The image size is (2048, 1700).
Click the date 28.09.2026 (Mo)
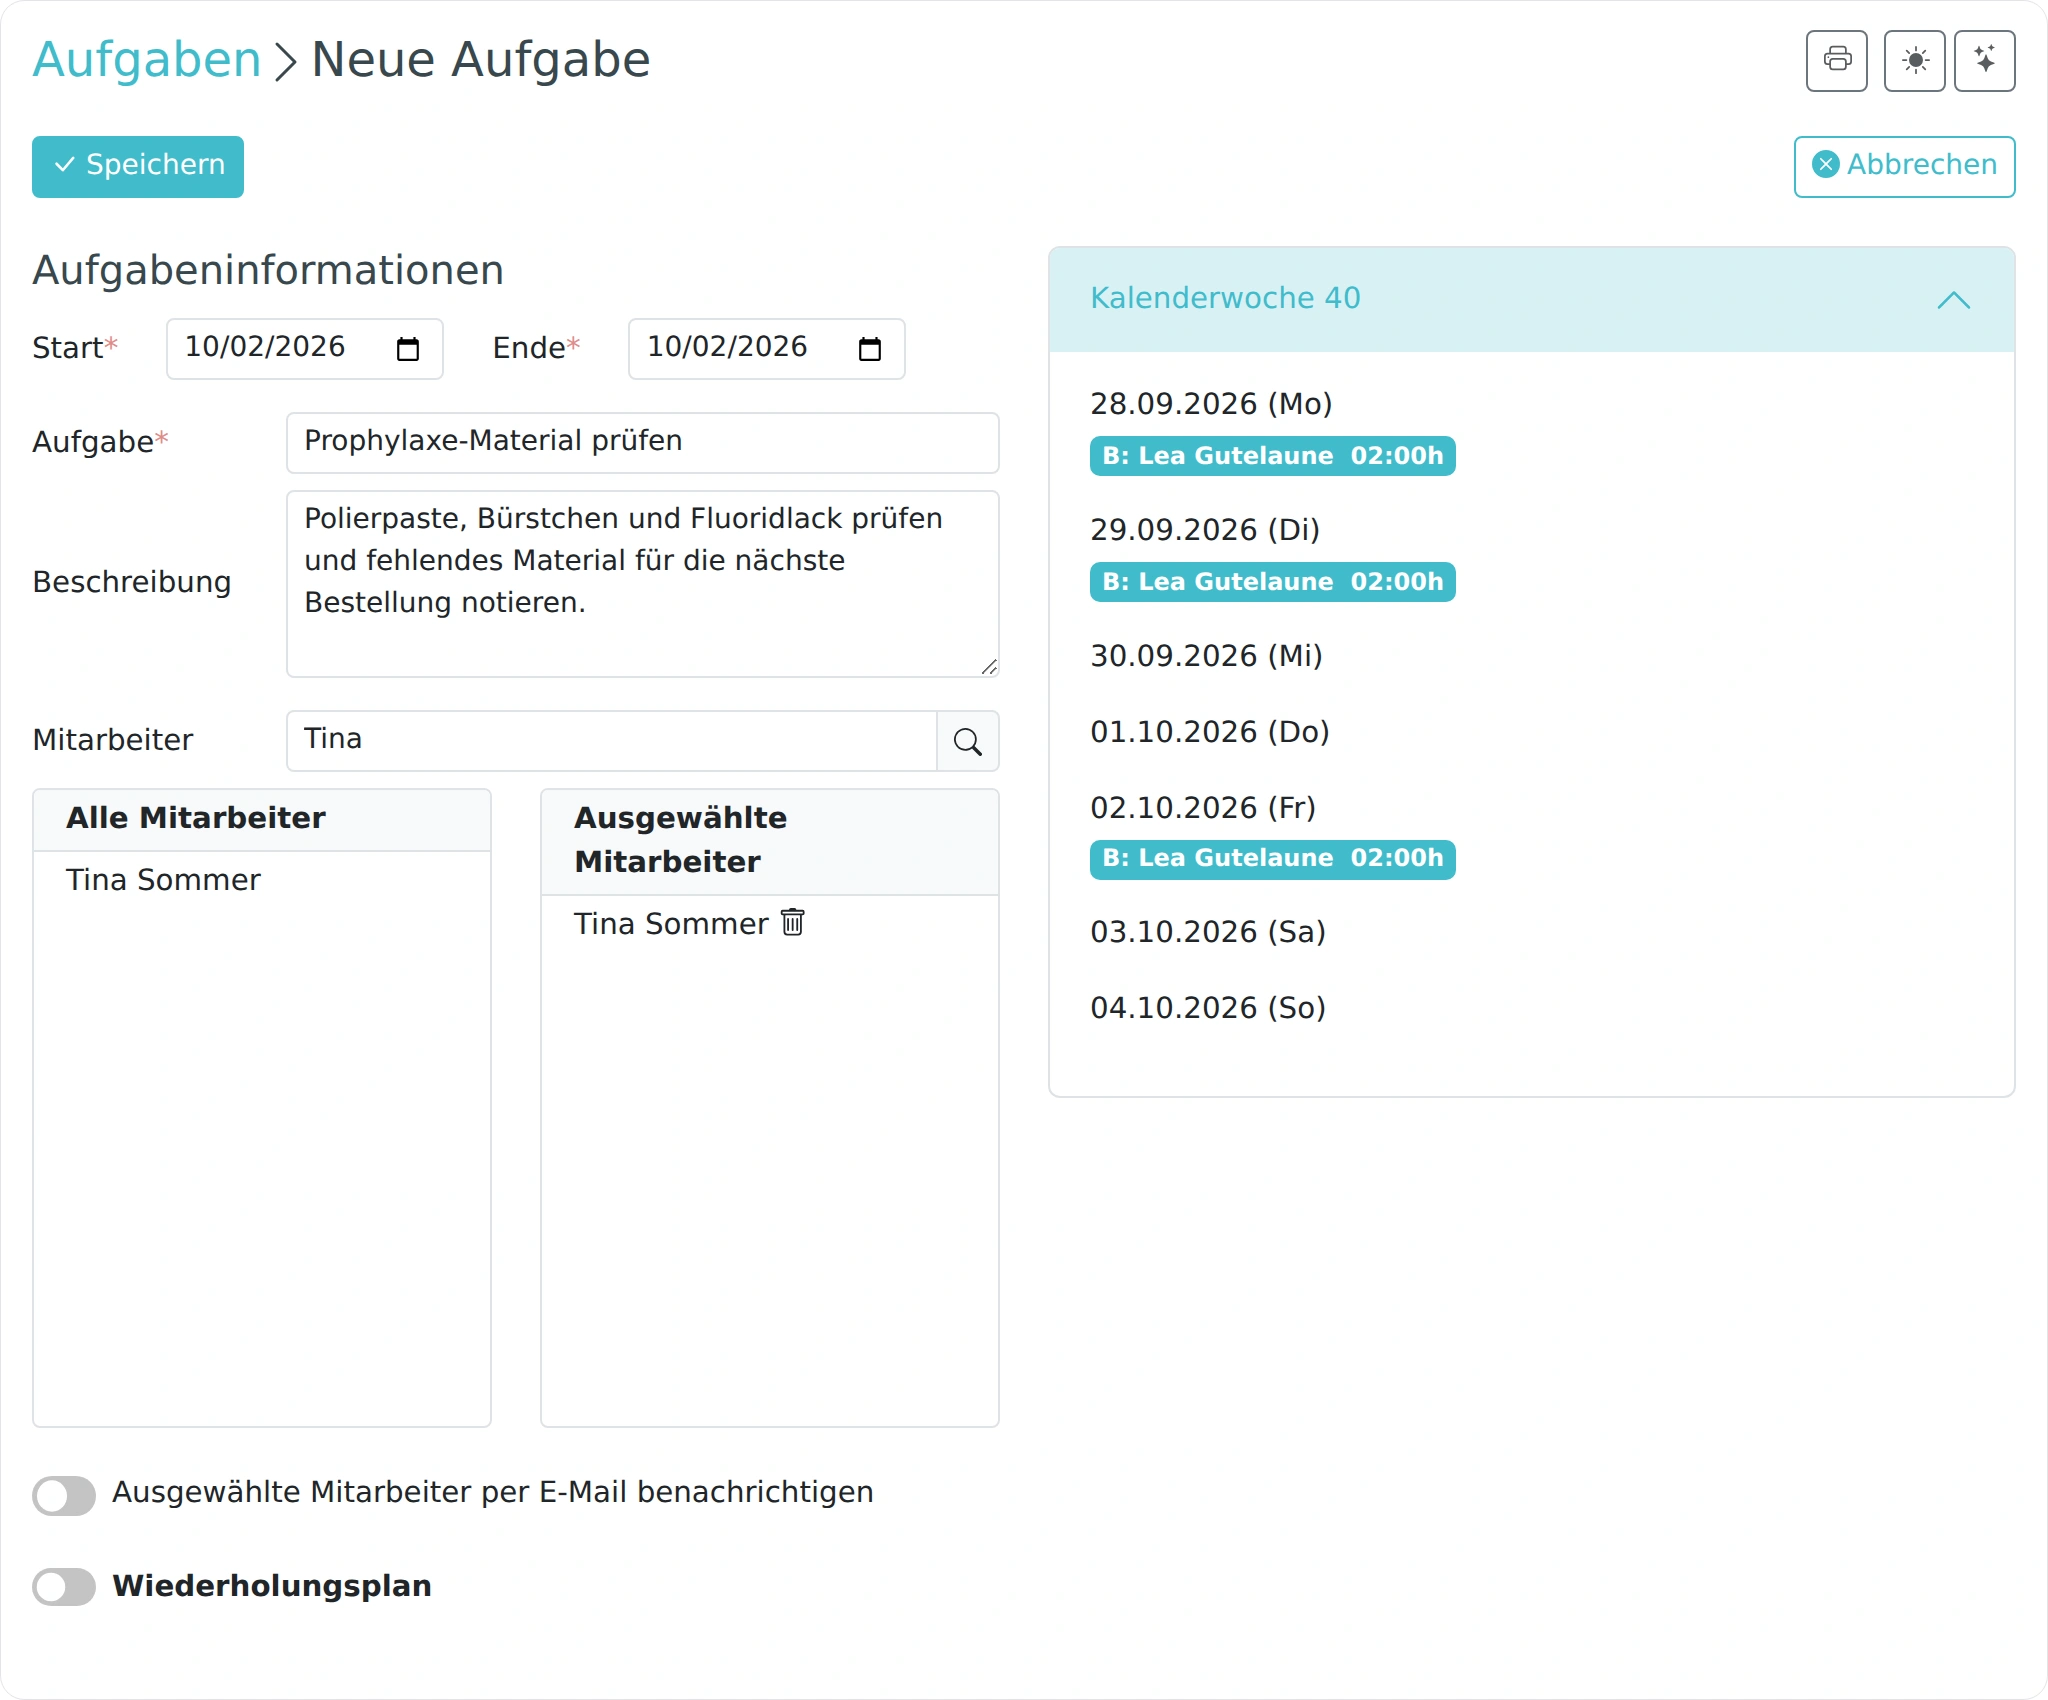tap(1211, 404)
